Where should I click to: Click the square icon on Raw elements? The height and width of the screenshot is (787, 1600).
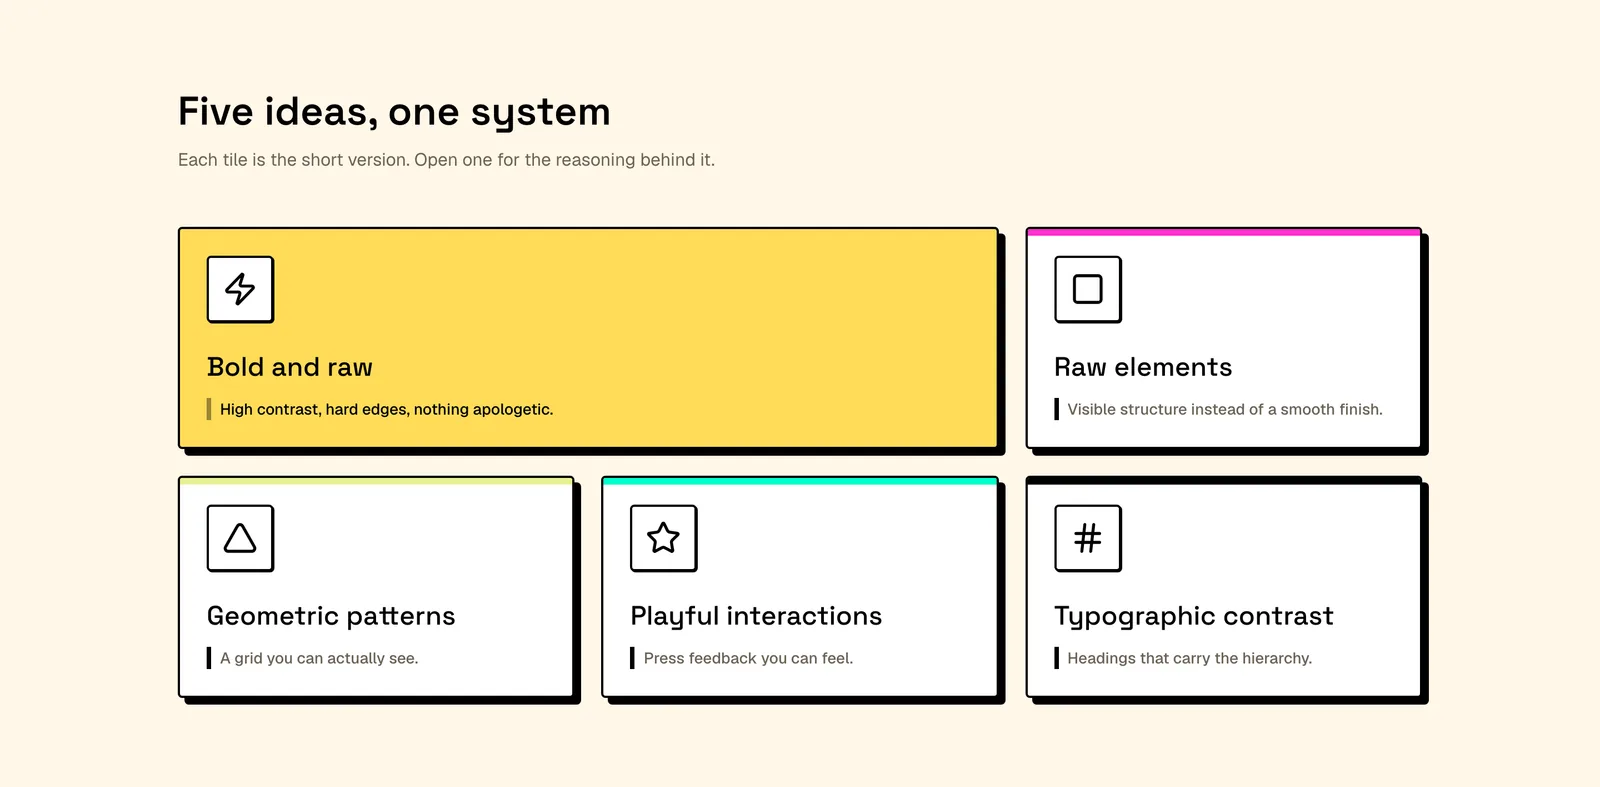(1088, 289)
